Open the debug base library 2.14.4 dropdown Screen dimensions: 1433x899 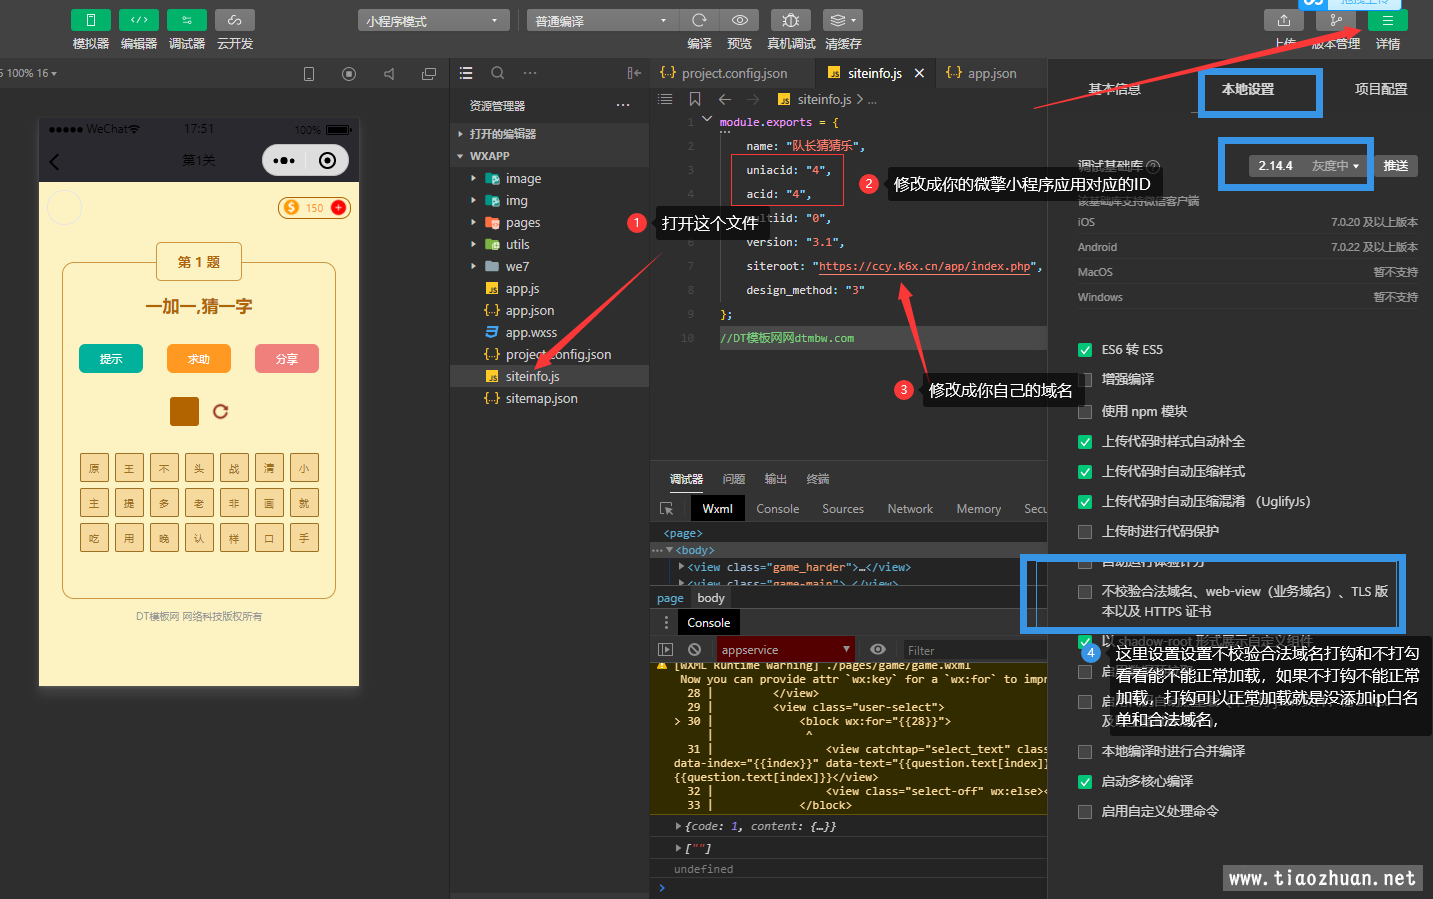1309,166
